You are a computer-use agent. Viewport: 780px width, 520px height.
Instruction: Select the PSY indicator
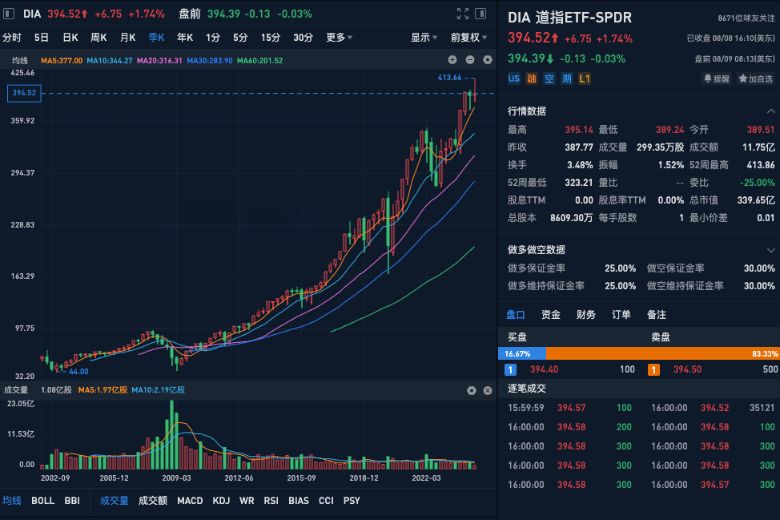(x=351, y=501)
